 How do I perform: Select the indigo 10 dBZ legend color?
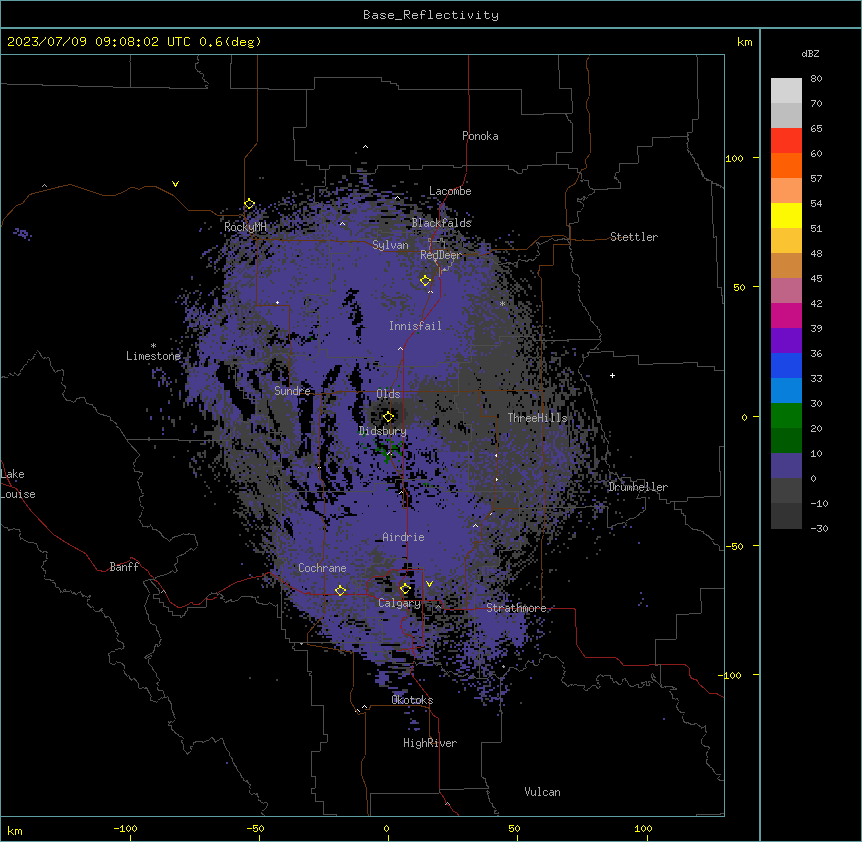point(786,466)
